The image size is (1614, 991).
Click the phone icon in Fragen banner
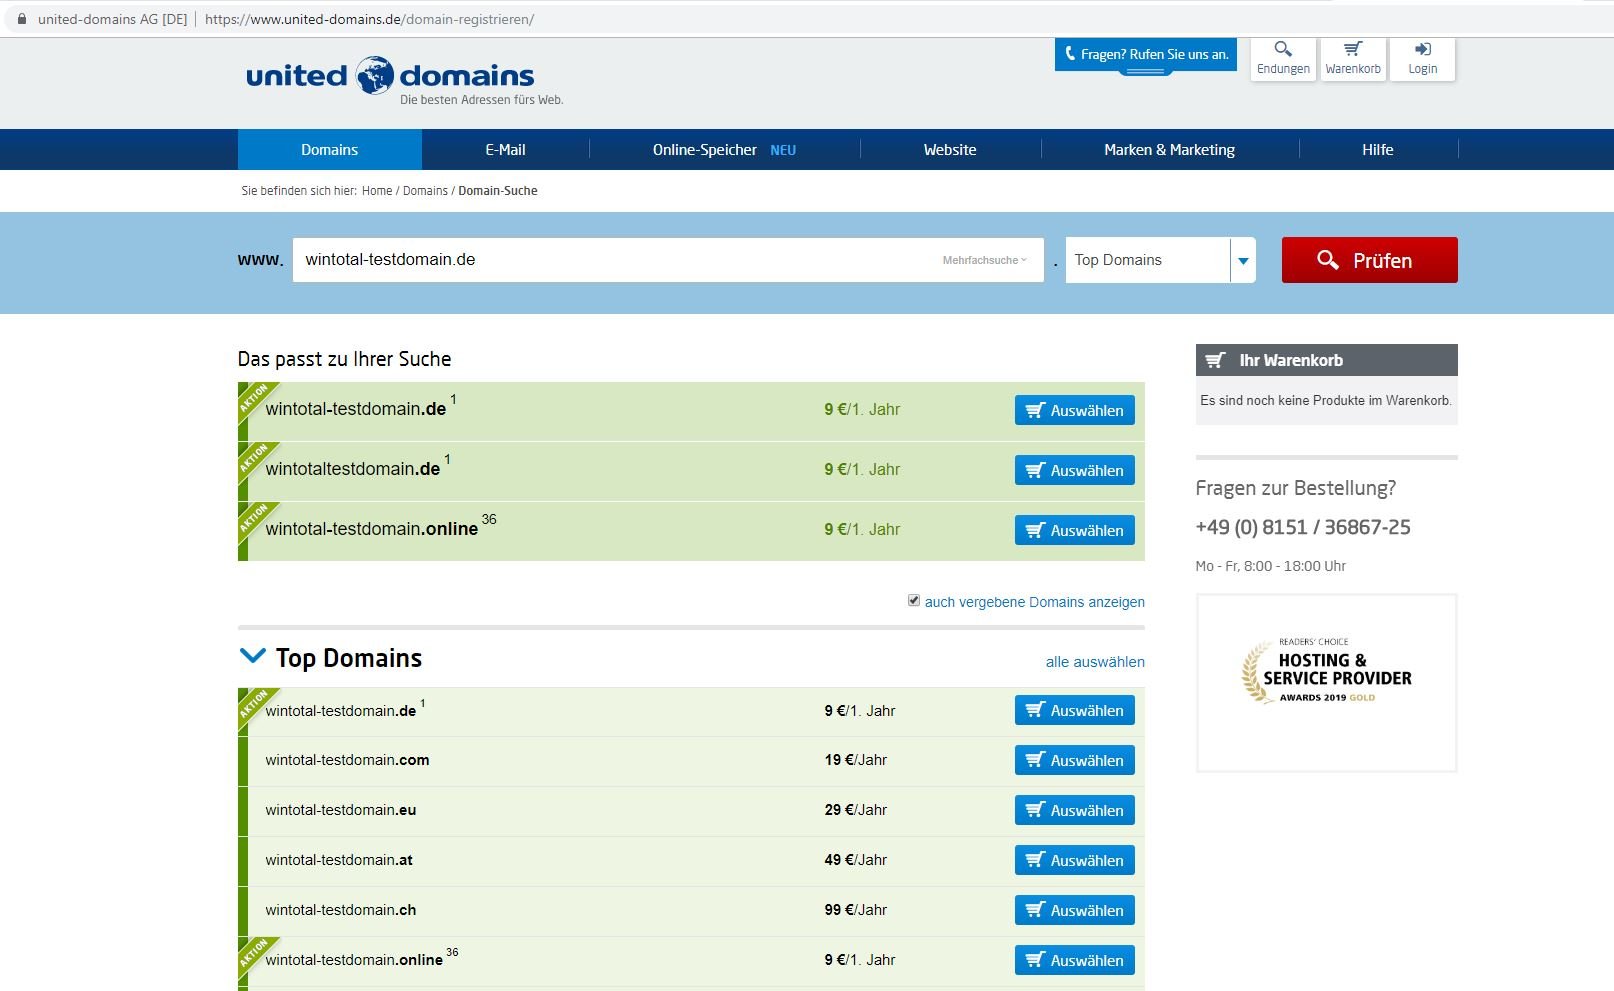pos(1070,54)
